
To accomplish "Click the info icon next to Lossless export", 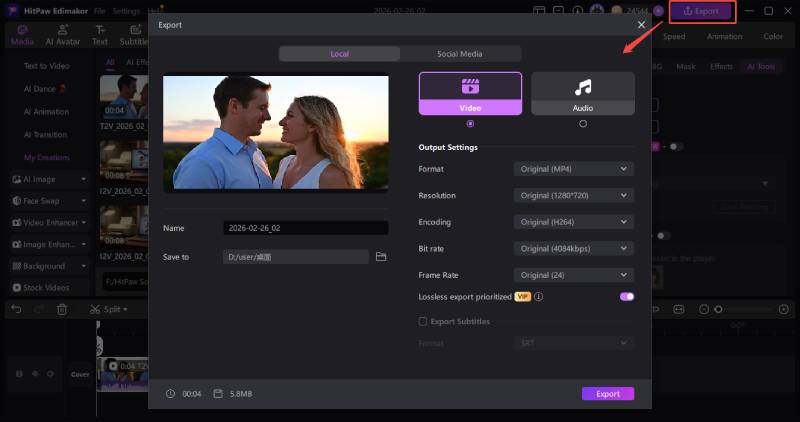I will coord(538,297).
